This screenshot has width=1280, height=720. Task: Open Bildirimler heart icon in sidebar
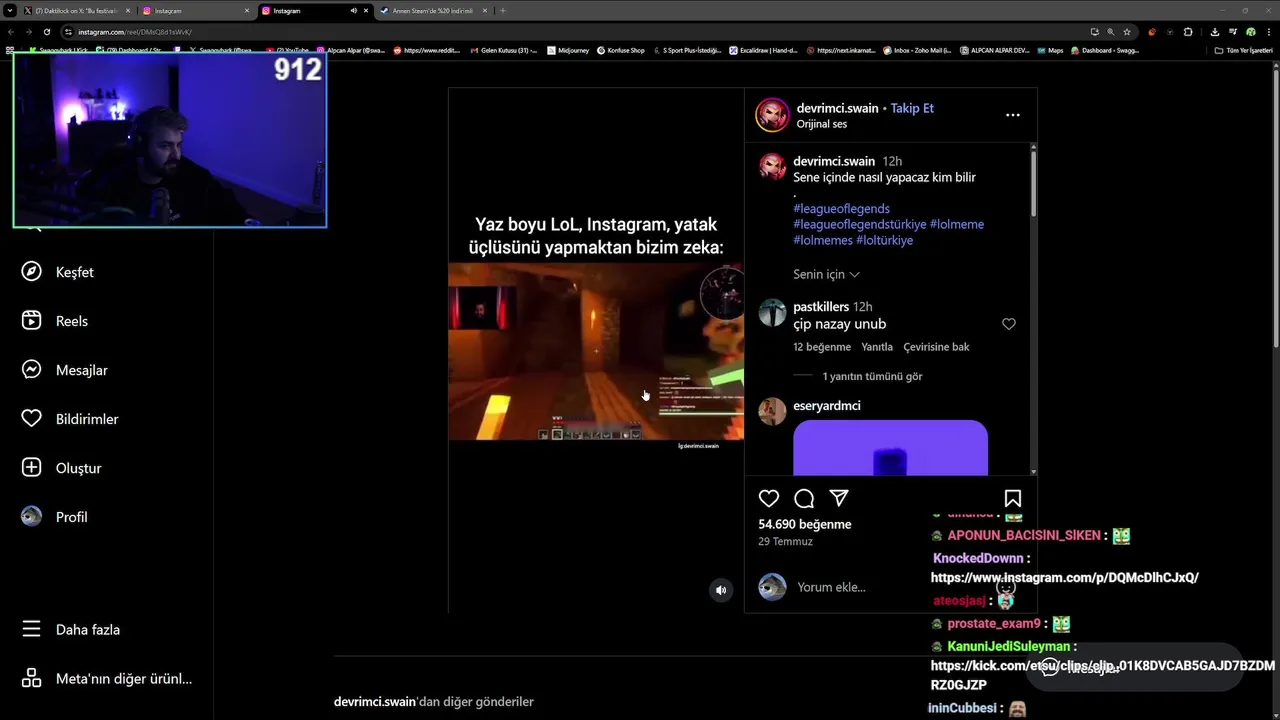point(32,419)
